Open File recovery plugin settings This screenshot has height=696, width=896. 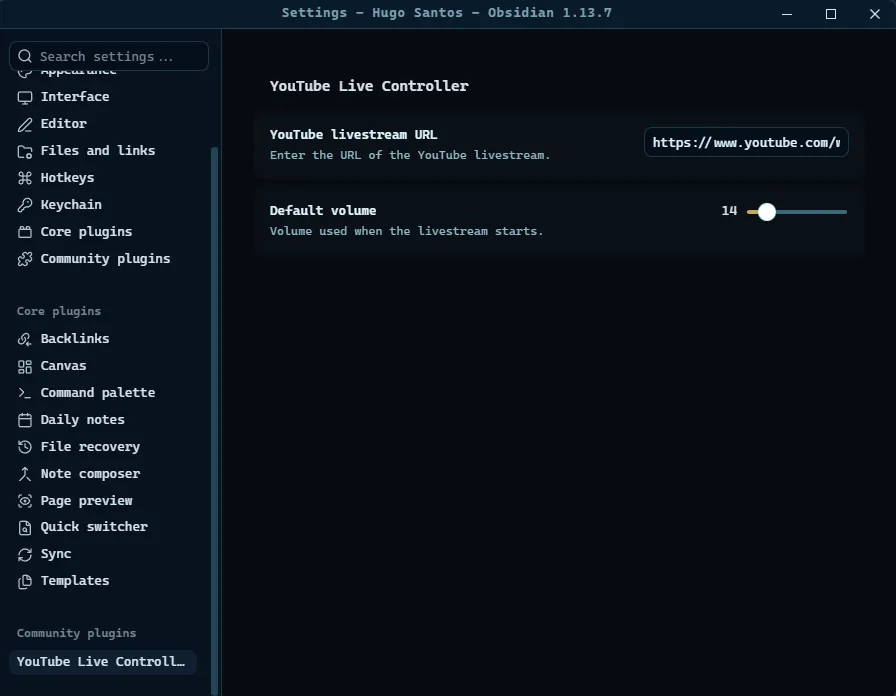[x=103, y=446]
